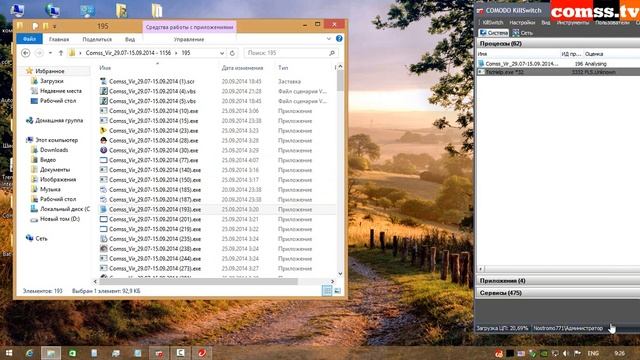Open Домашняя группа in sidebar
This screenshot has height=360, width=640.
(x=54, y=120)
